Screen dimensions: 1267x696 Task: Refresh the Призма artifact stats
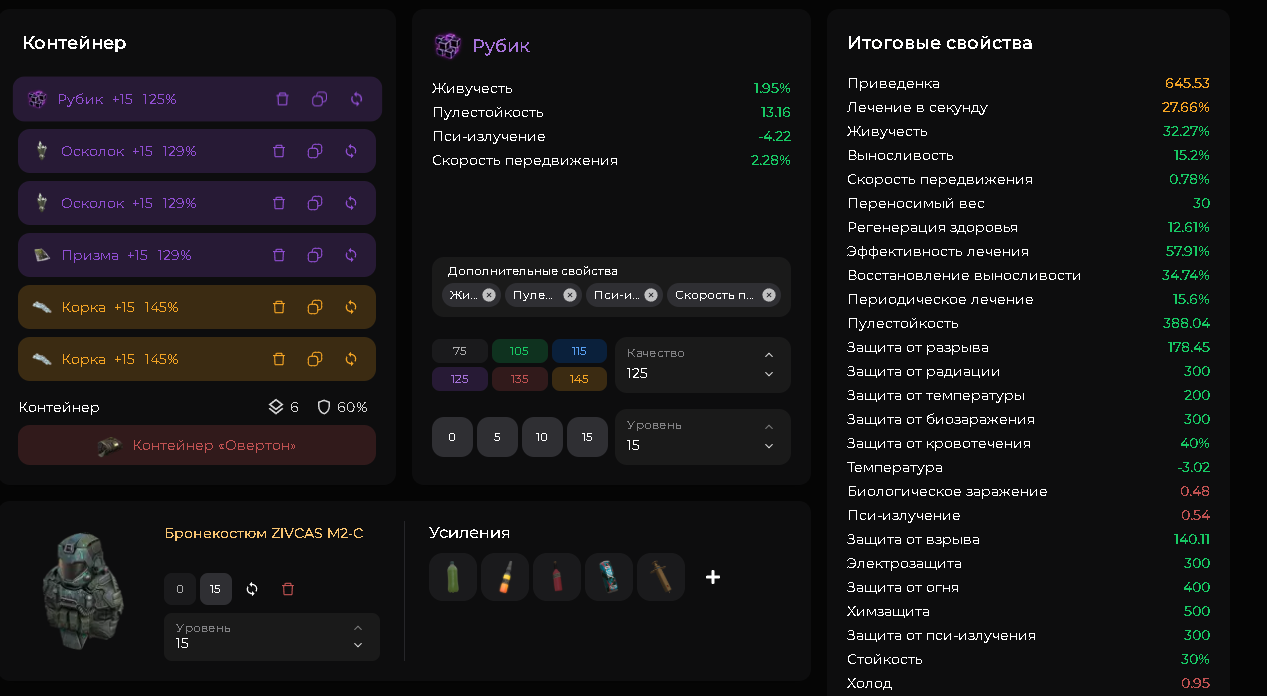click(x=351, y=255)
